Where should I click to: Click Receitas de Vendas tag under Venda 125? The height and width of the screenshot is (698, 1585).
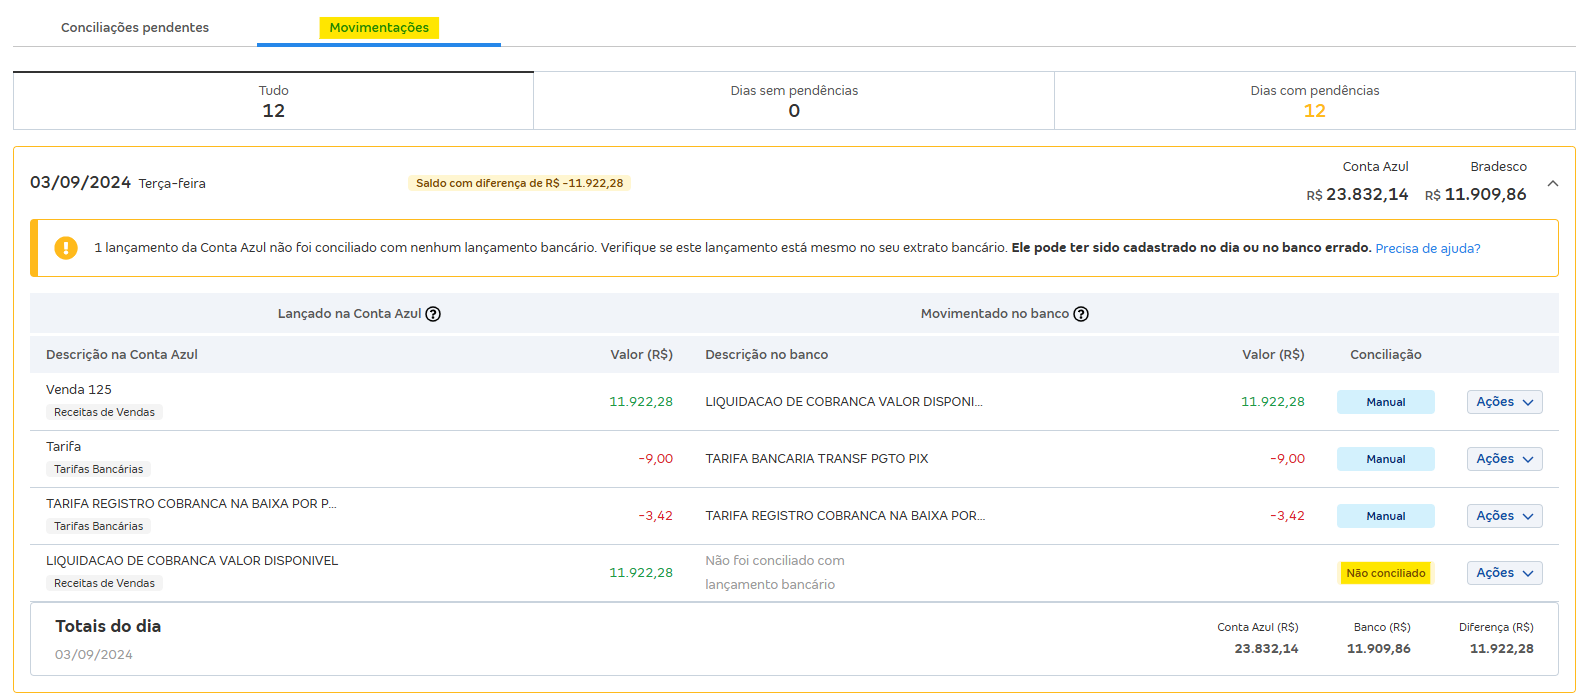(x=104, y=412)
